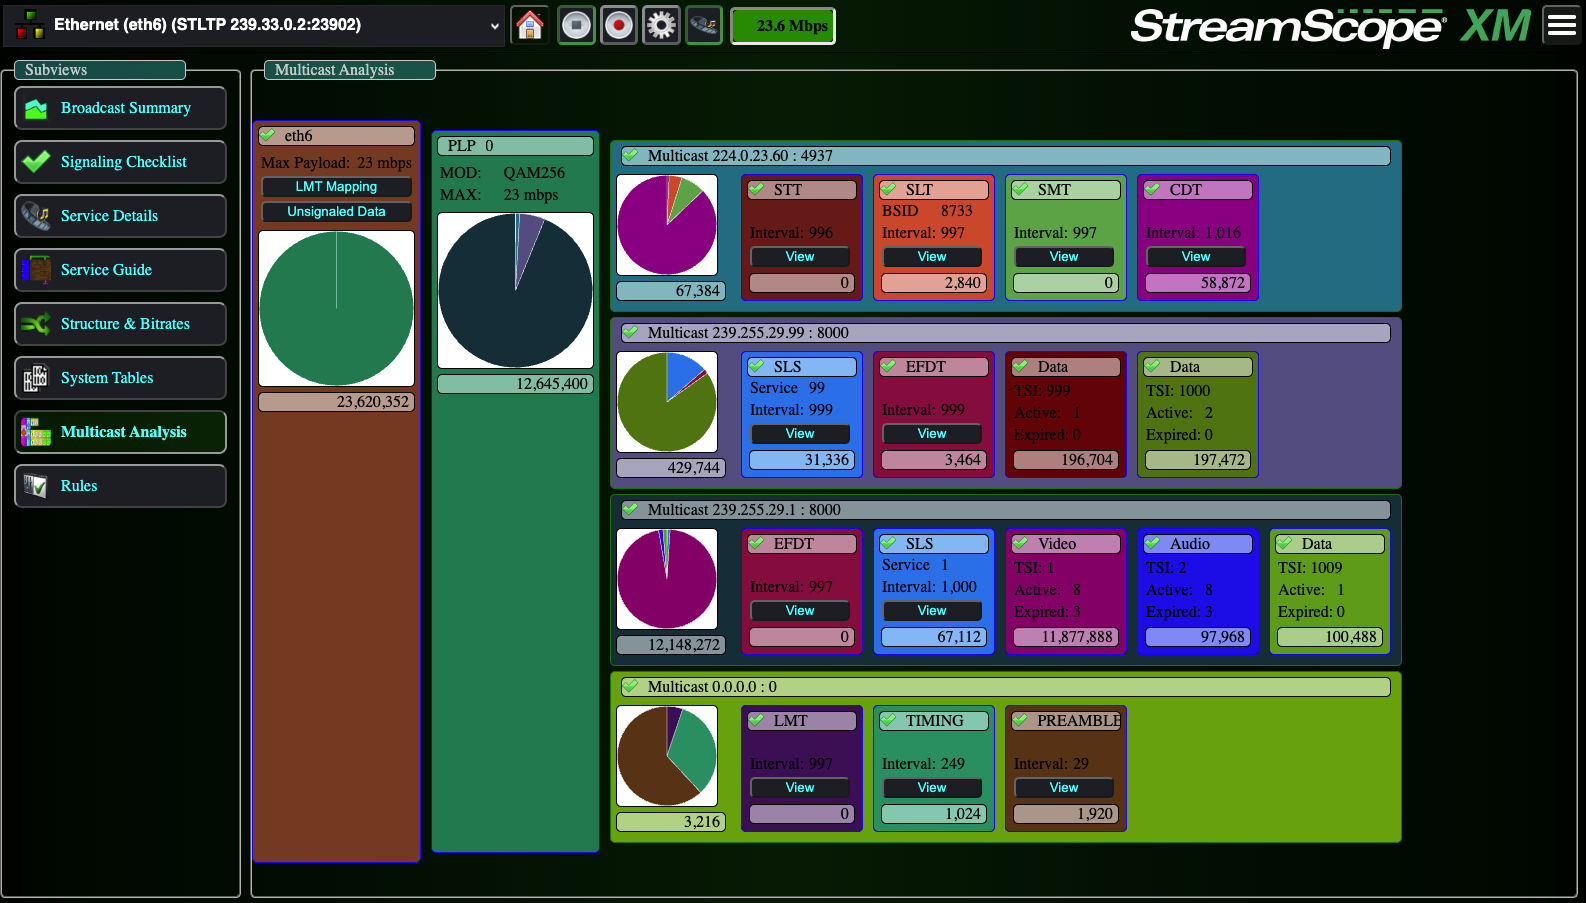Click the check icon on TIMING card

pyautogui.click(x=889, y=720)
